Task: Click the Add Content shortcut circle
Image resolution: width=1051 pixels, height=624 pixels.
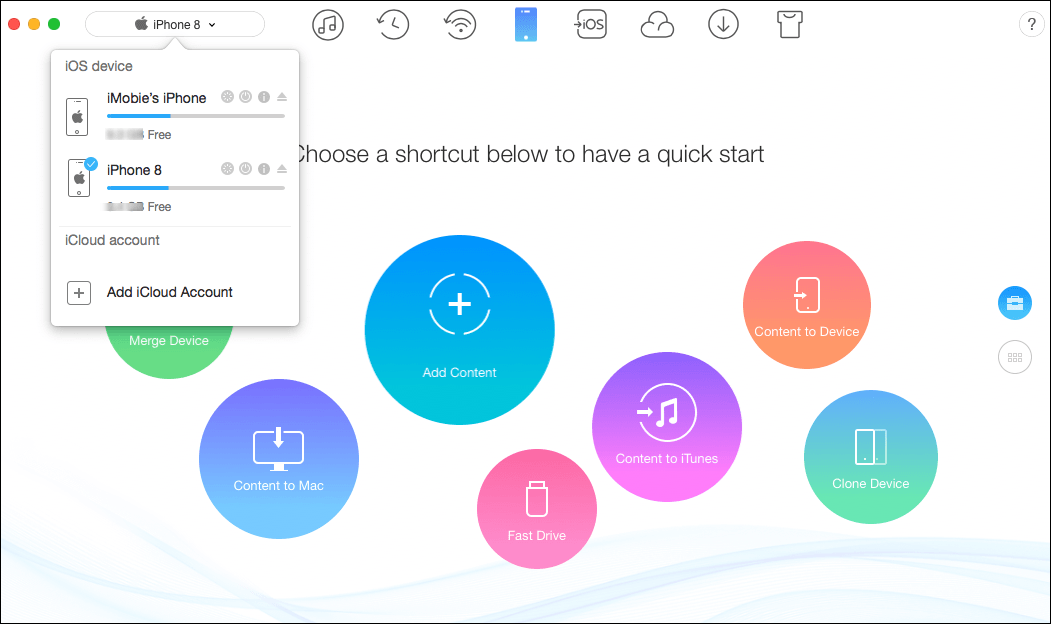Action: pyautogui.click(x=459, y=330)
